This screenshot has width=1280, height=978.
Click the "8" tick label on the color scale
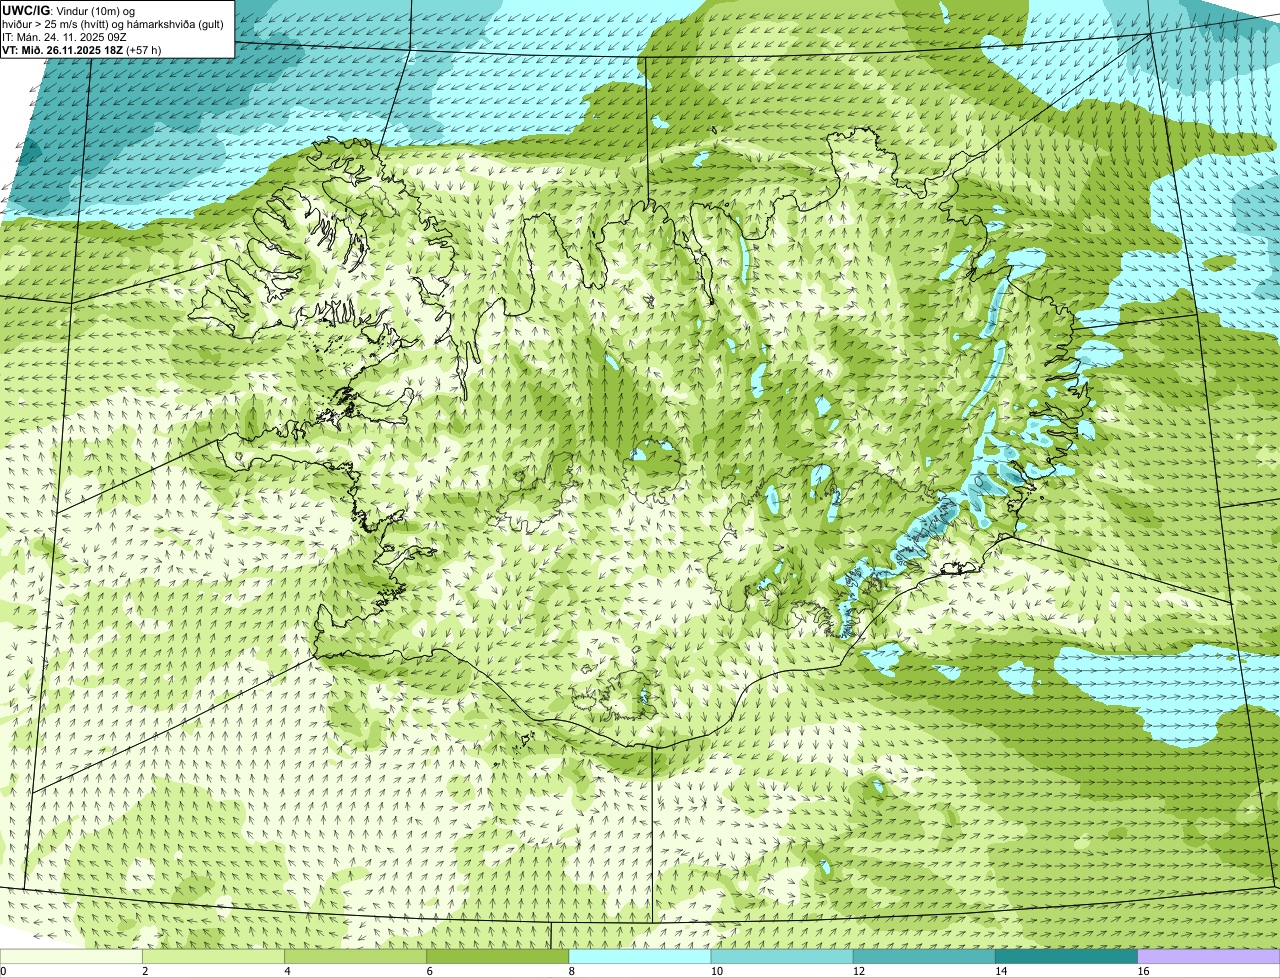[x=571, y=971]
